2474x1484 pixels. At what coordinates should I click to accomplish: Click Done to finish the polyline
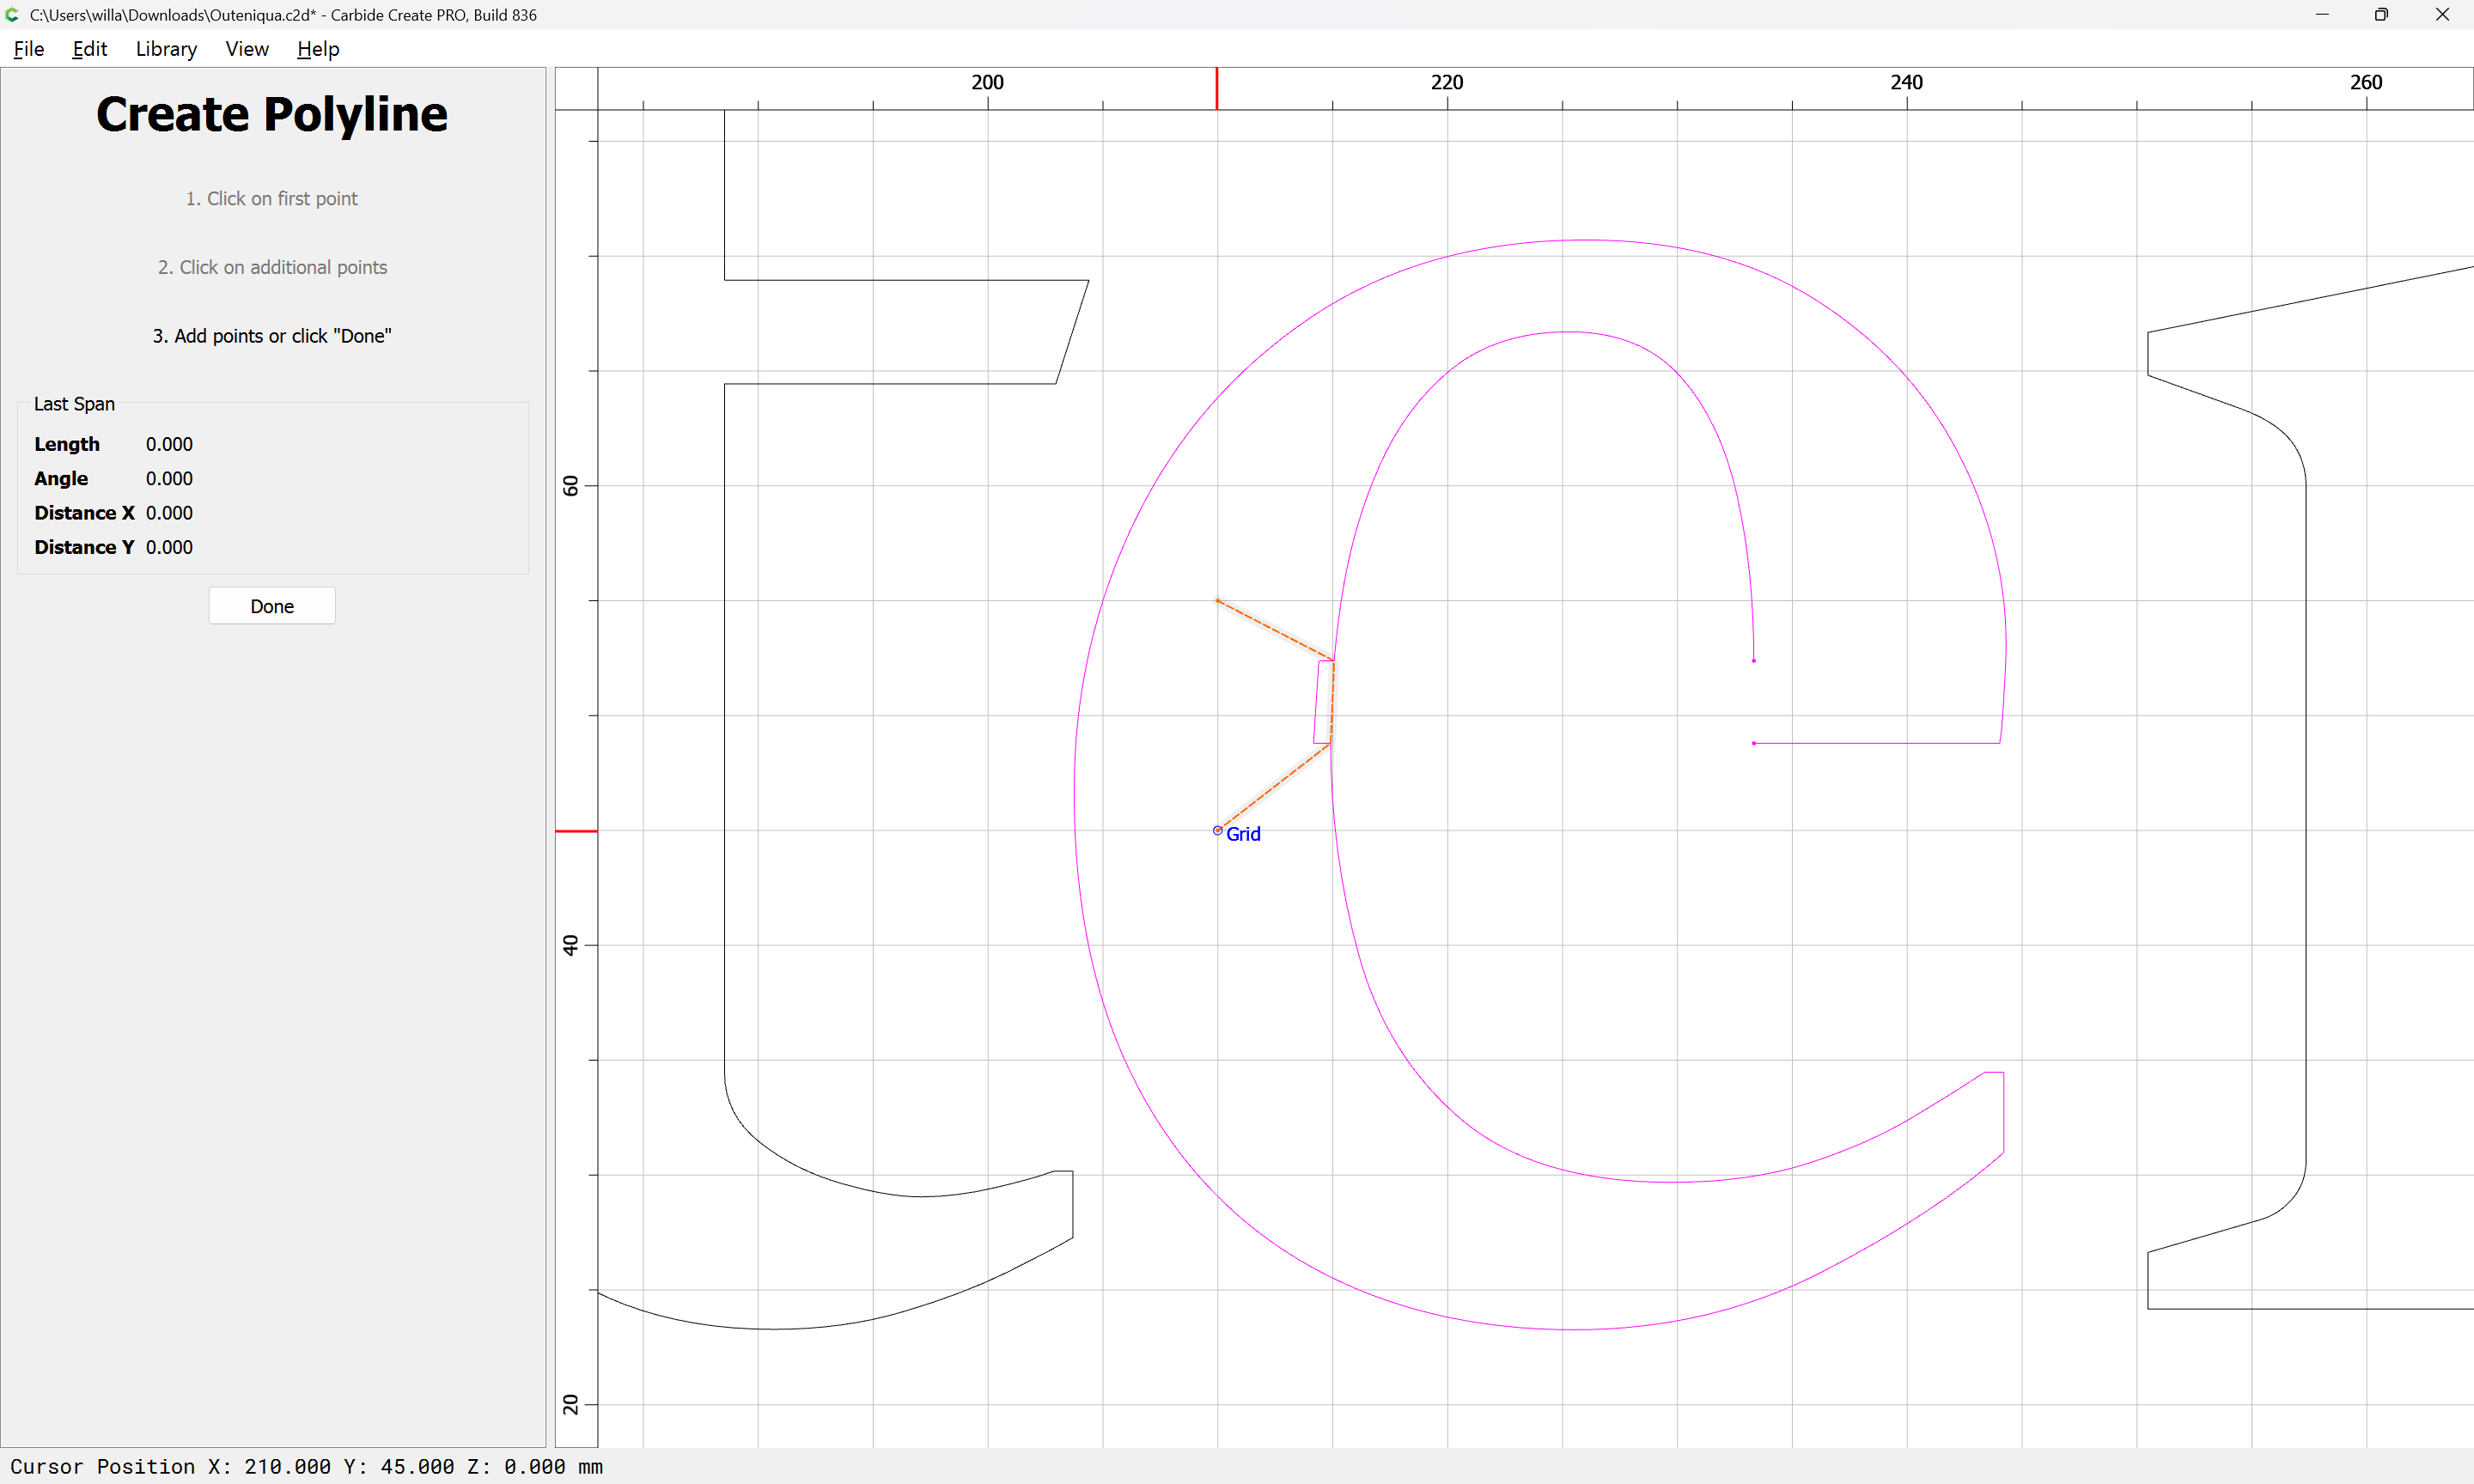coord(272,606)
